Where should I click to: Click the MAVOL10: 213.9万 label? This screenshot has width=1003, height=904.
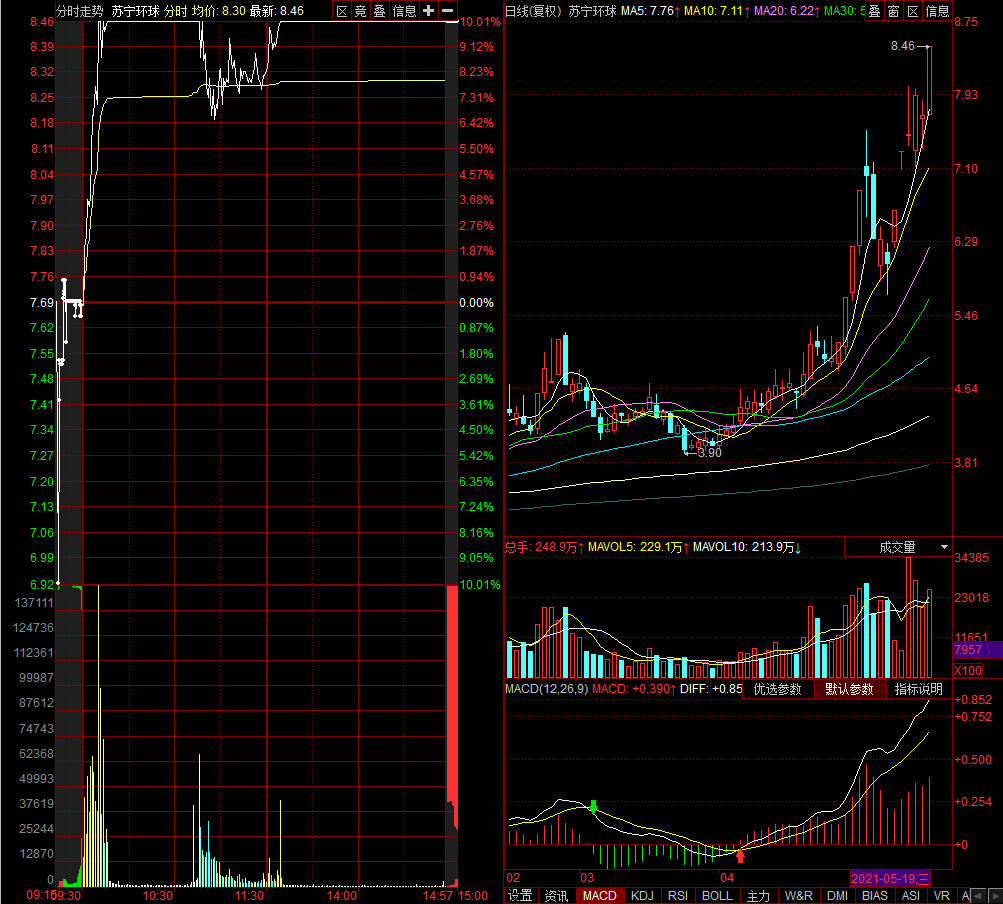tap(747, 547)
